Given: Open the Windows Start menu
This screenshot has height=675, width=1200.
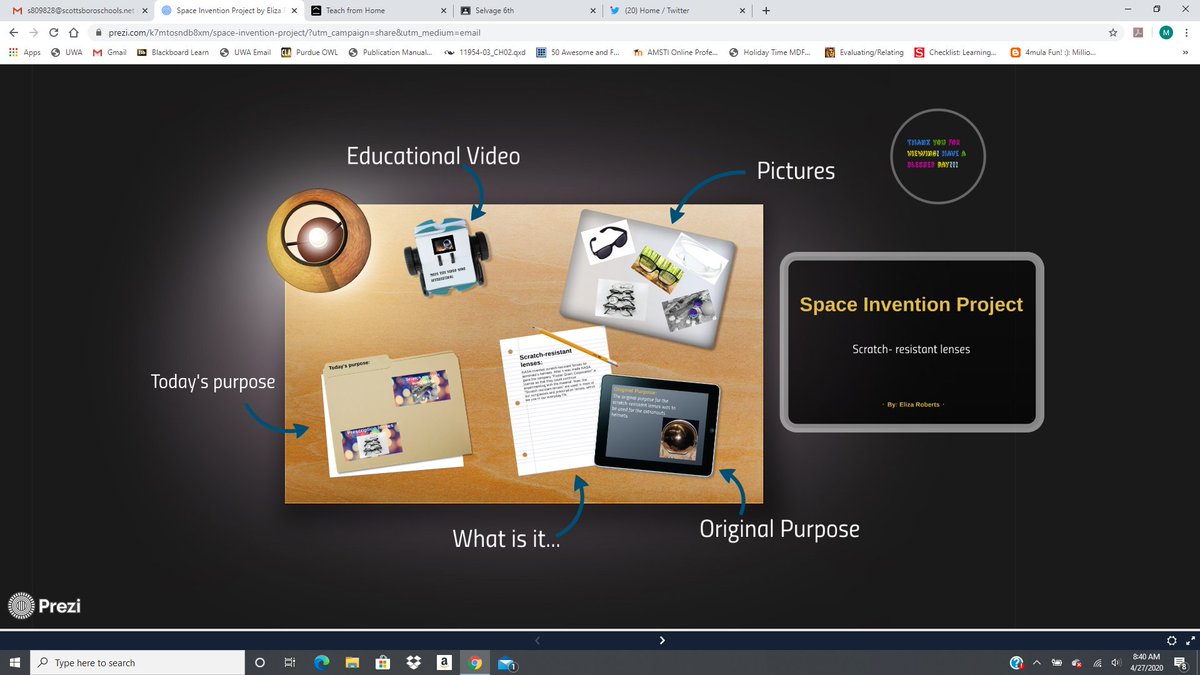Looking at the screenshot, I should [x=13, y=662].
